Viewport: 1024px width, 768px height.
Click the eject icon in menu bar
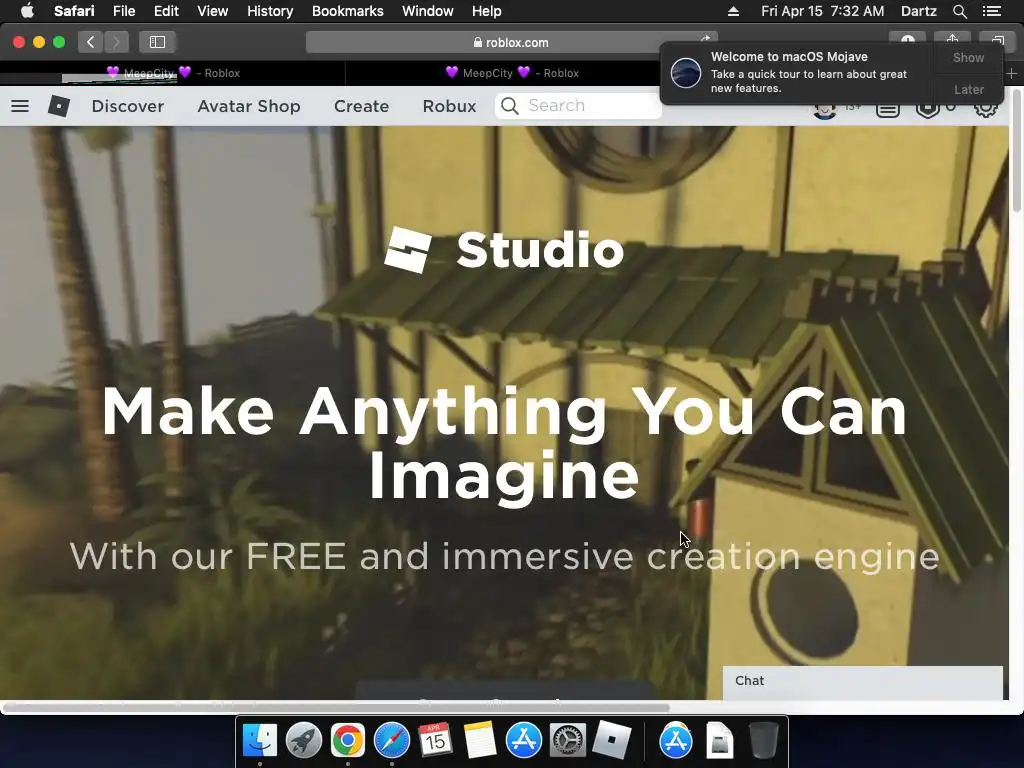pyautogui.click(x=733, y=11)
